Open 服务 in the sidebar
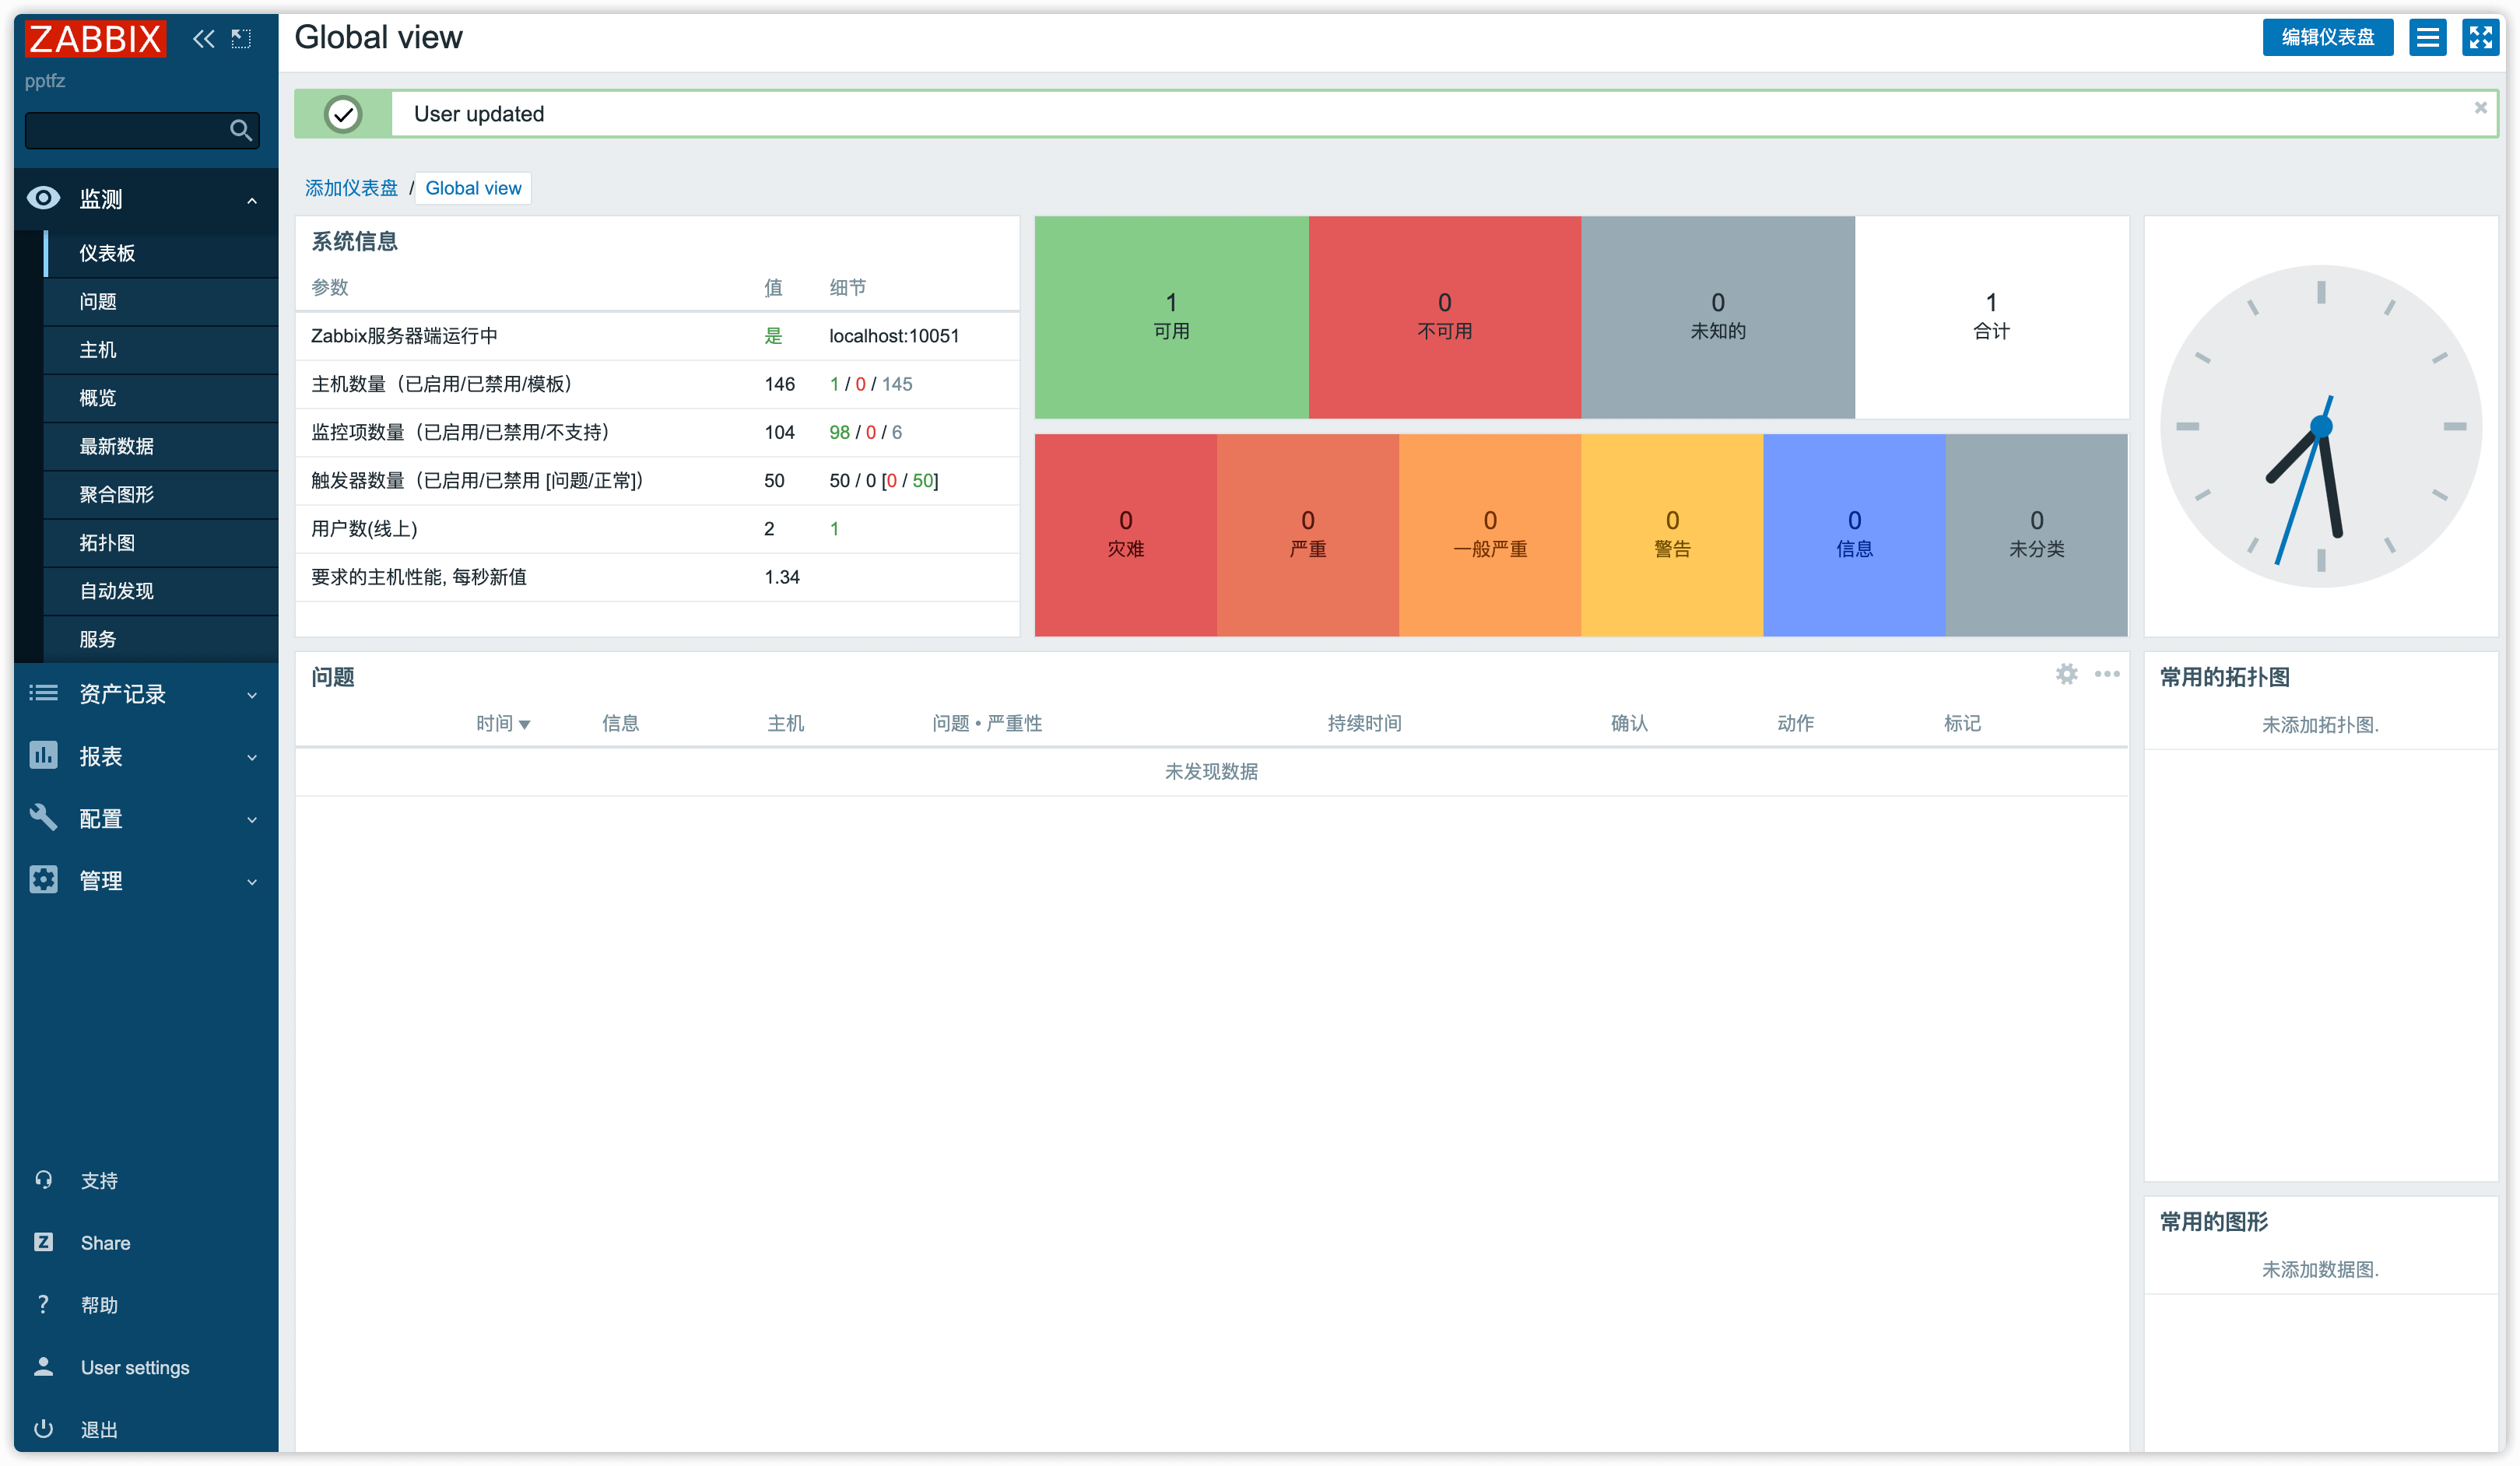Viewport: 2520px width, 1466px height. pyautogui.click(x=160, y=638)
